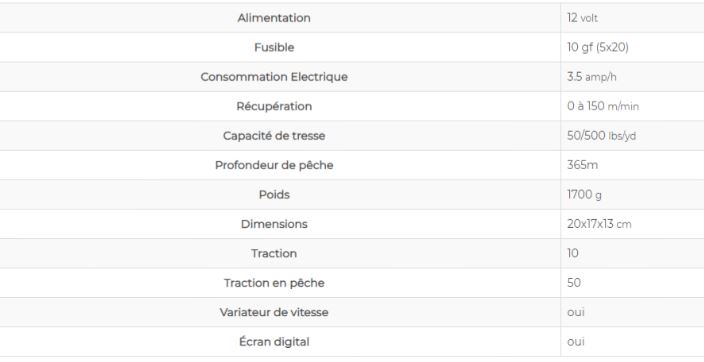This screenshot has height=362, width=704.
Task: Click Consommation Electrique label
Action: pyautogui.click(x=274, y=77)
